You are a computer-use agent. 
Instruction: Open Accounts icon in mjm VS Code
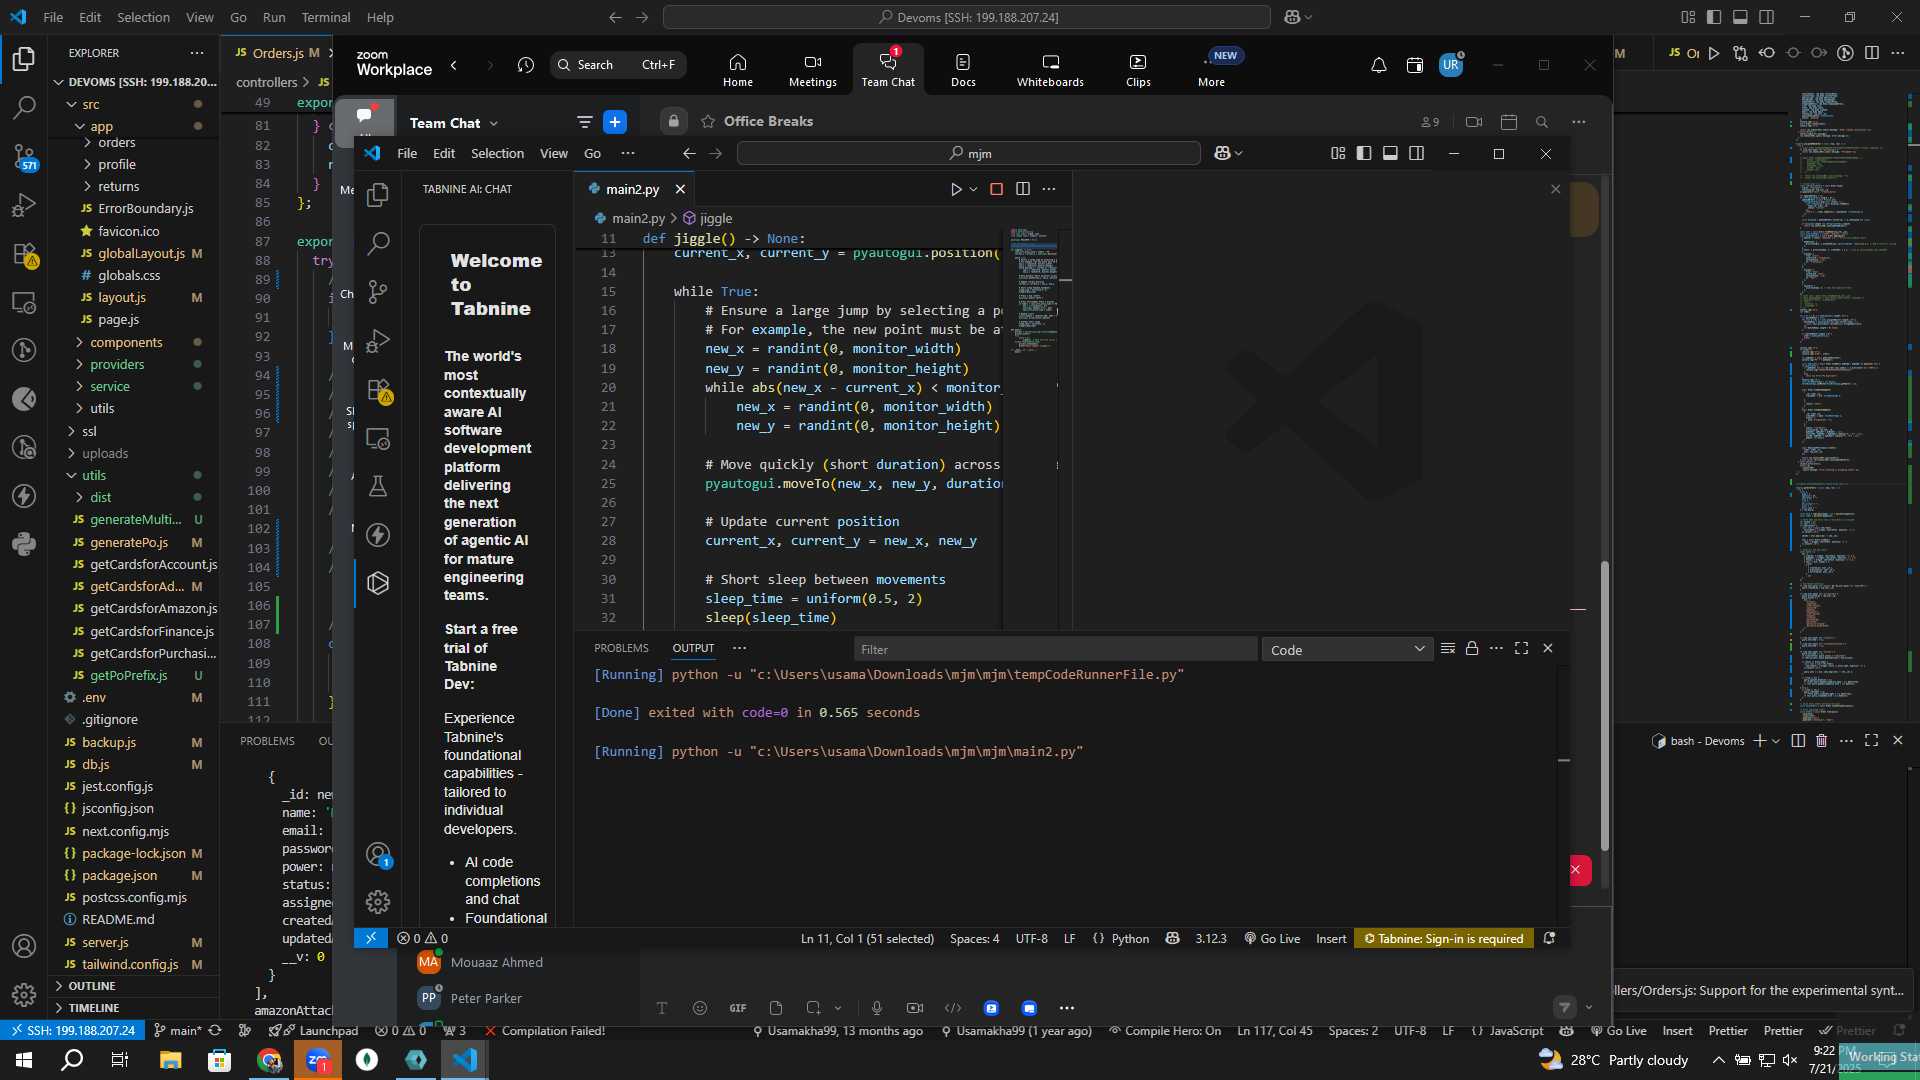click(x=378, y=854)
